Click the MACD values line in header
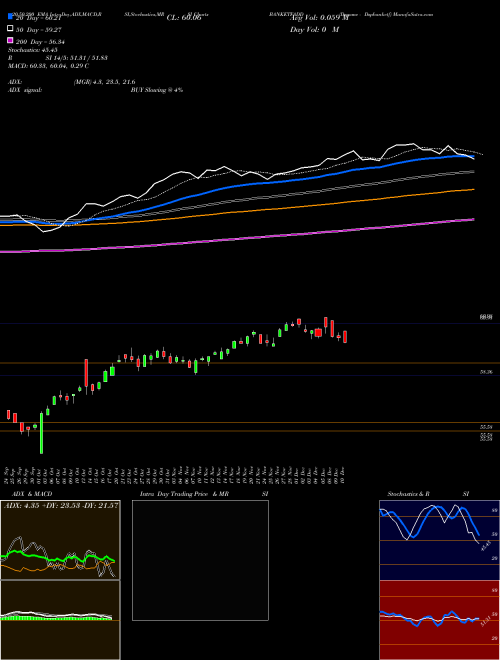The image size is (500, 660). point(48,66)
